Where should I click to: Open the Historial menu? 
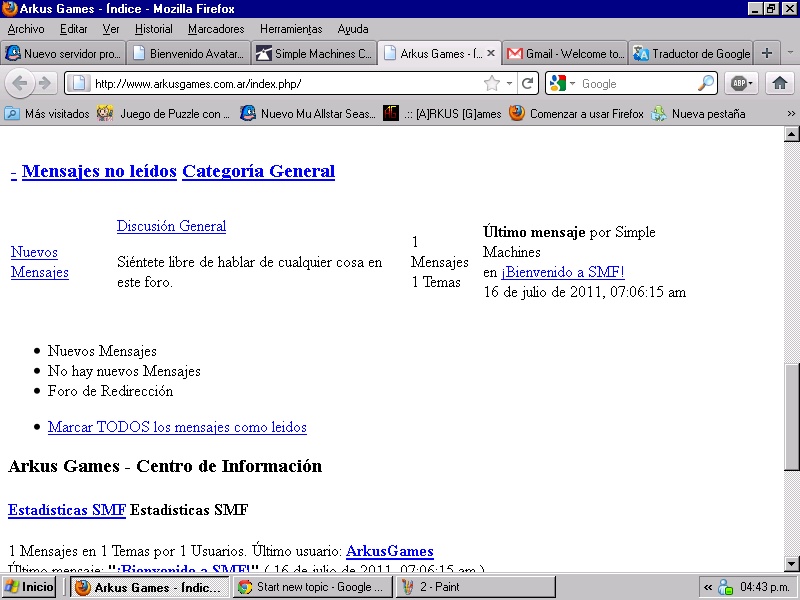[x=154, y=29]
